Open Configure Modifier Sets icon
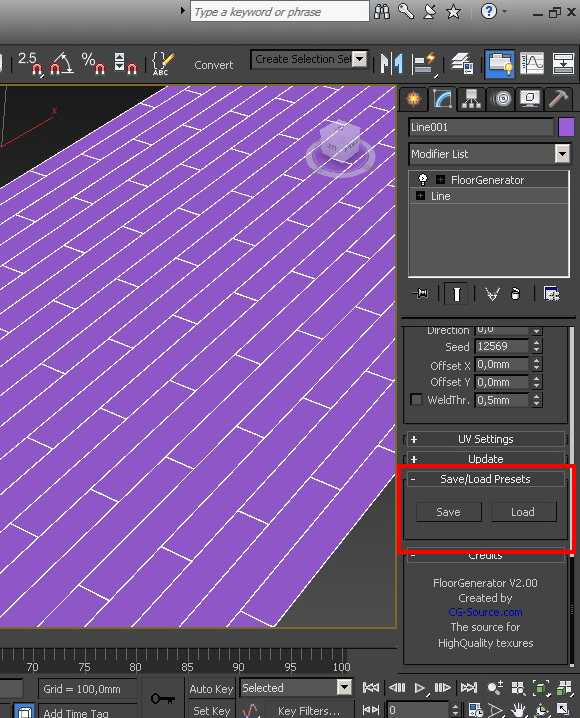 point(552,294)
